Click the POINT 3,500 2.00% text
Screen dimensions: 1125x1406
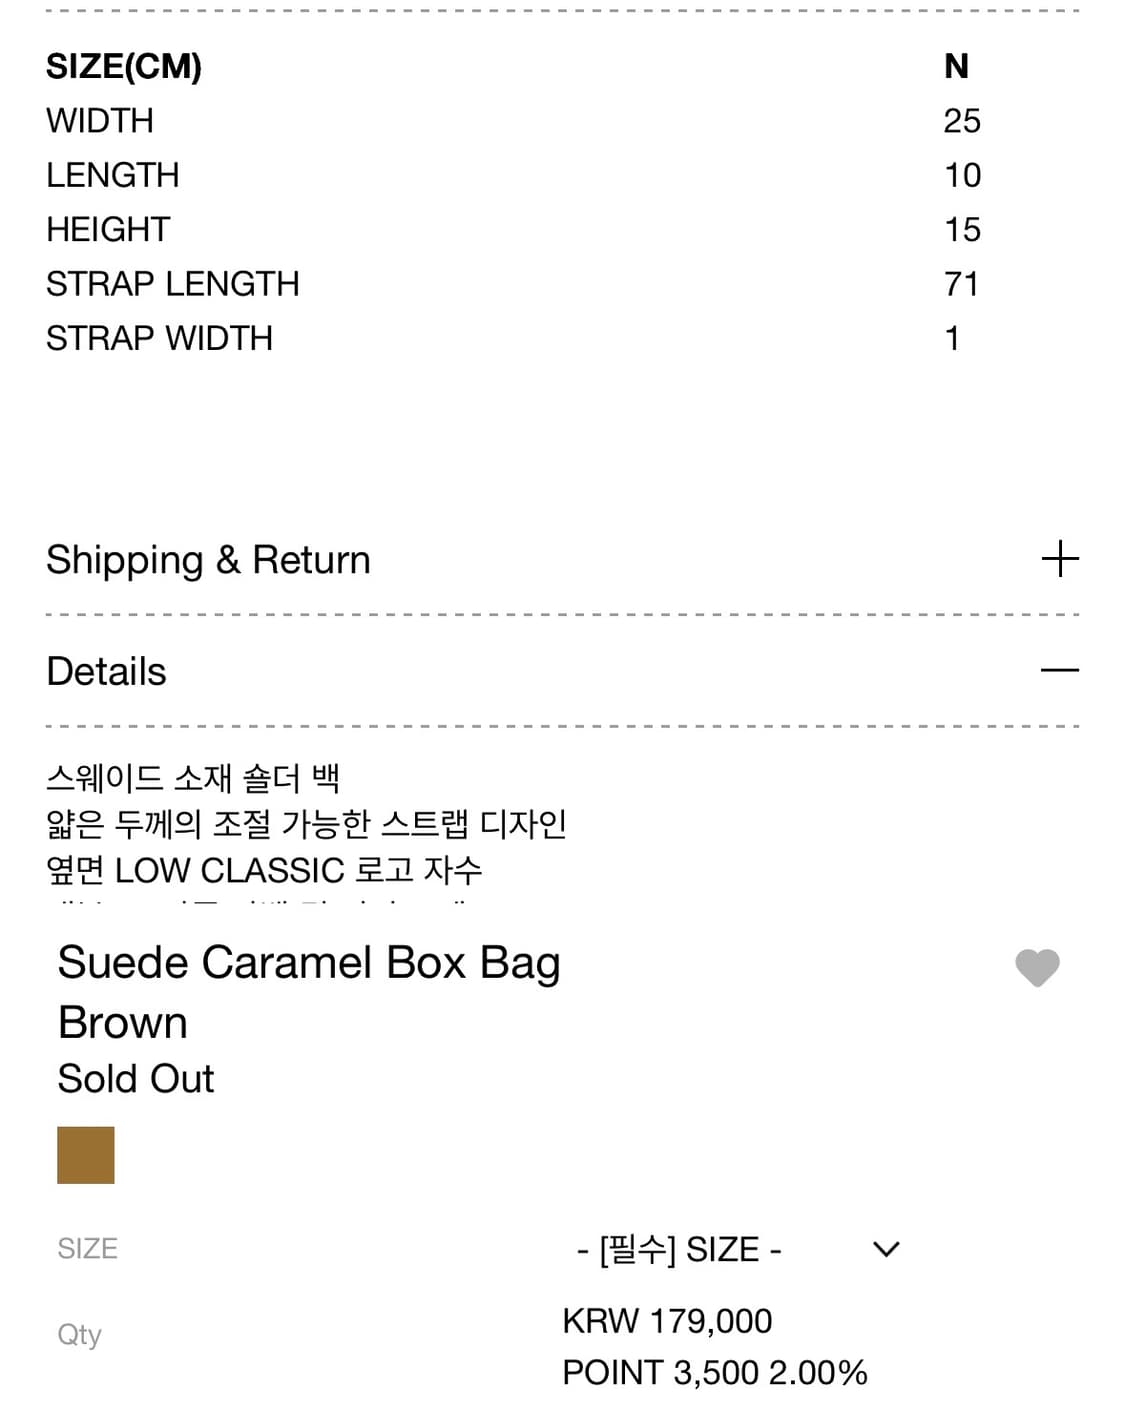point(714,1372)
